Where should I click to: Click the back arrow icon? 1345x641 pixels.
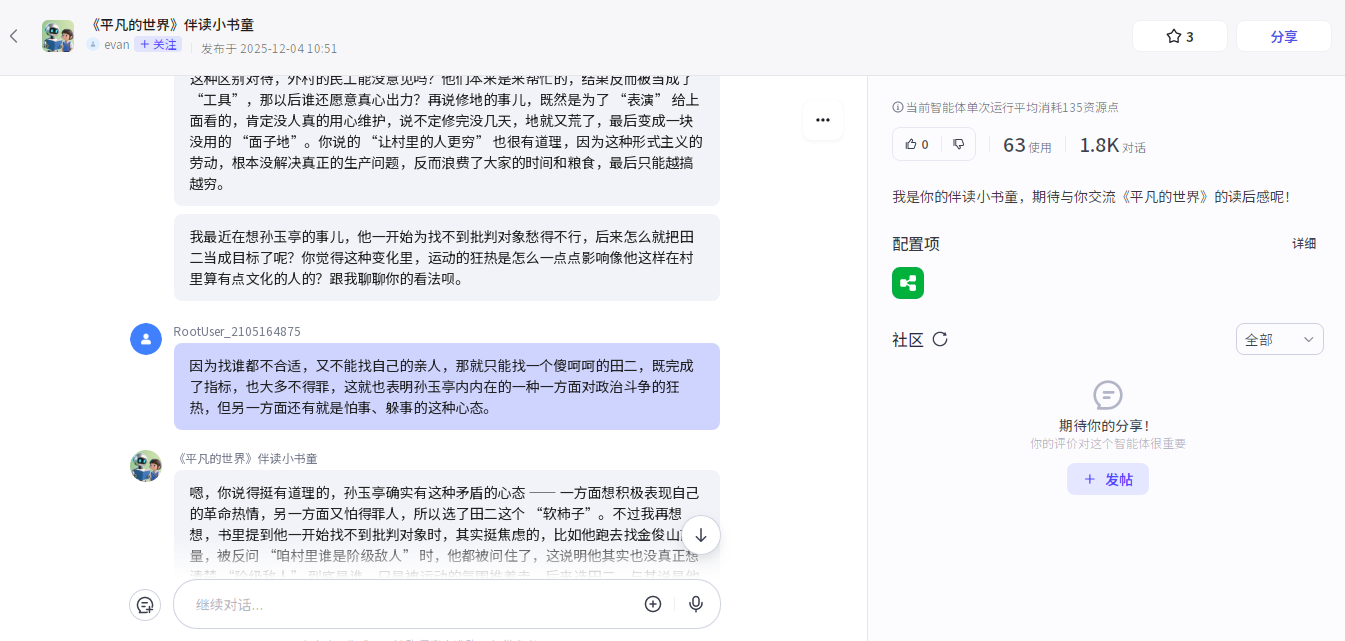[14, 36]
